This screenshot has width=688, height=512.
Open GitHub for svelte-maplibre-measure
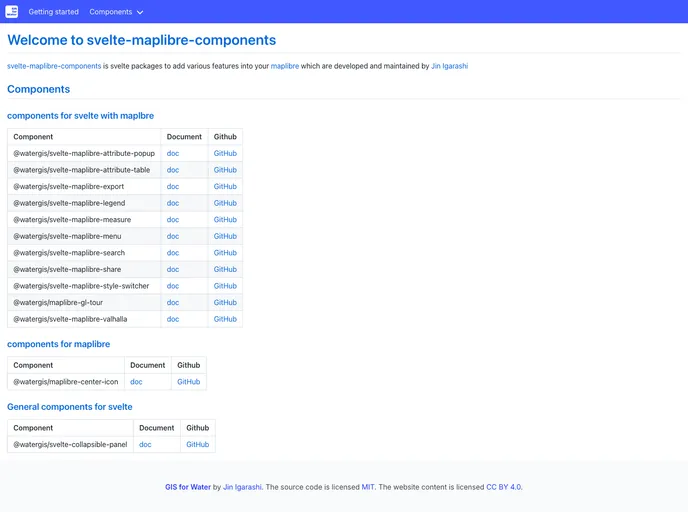point(225,220)
